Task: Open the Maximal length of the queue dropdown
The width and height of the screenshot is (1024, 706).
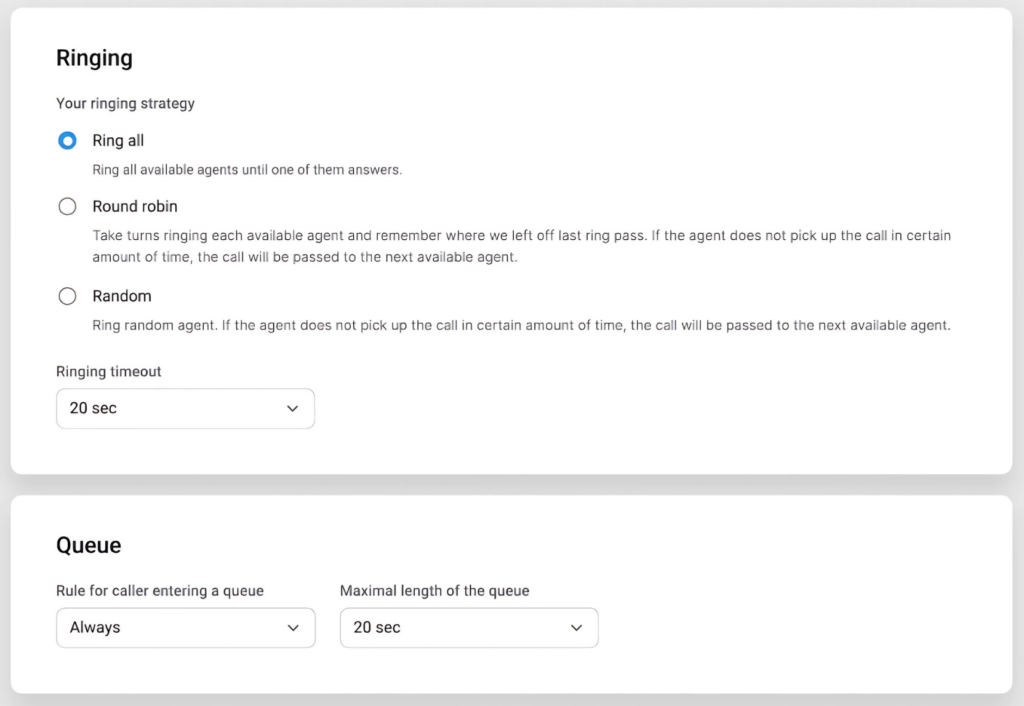Action: click(469, 627)
